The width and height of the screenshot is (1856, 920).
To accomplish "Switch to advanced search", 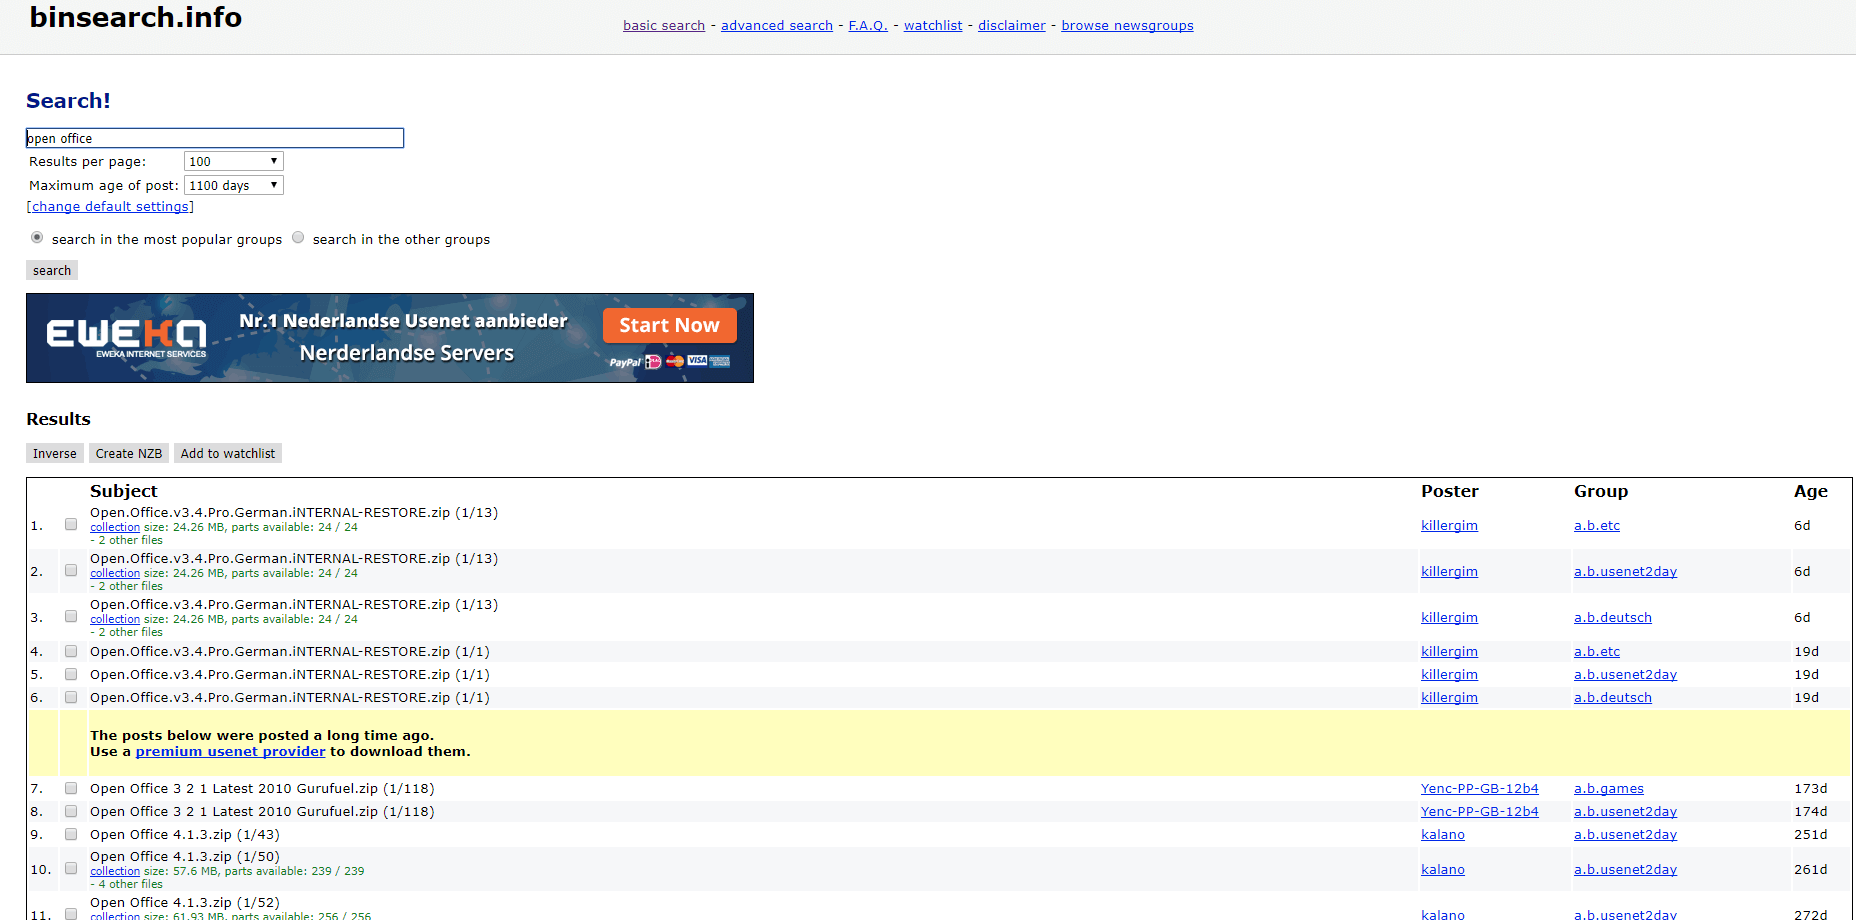I will point(777,25).
